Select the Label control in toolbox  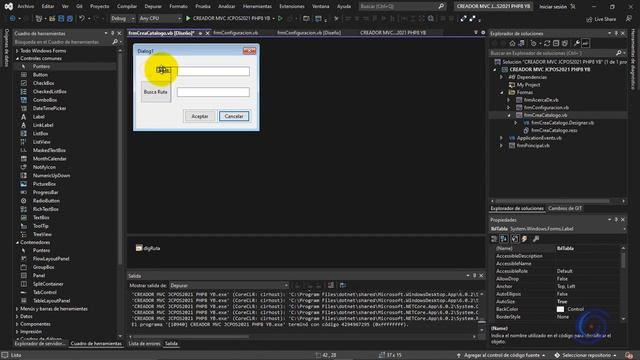tap(39, 117)
